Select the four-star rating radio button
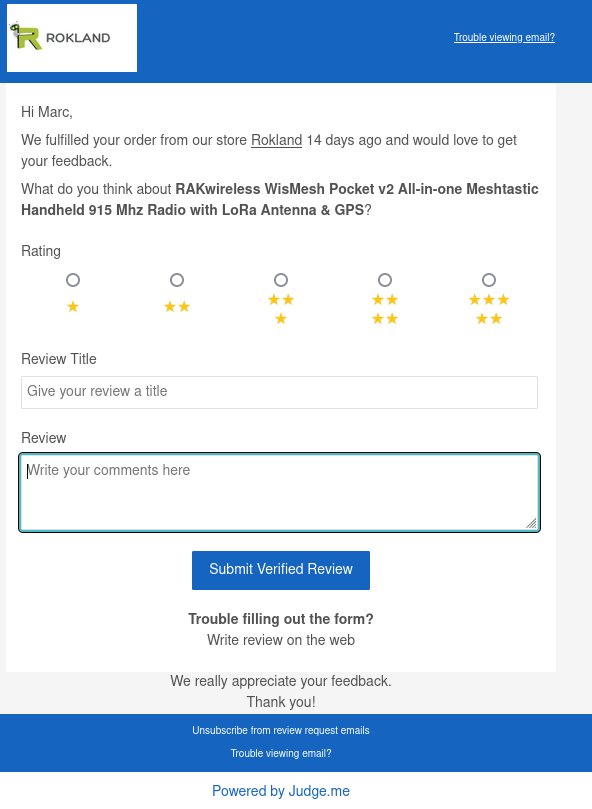 tap(385, 280)
